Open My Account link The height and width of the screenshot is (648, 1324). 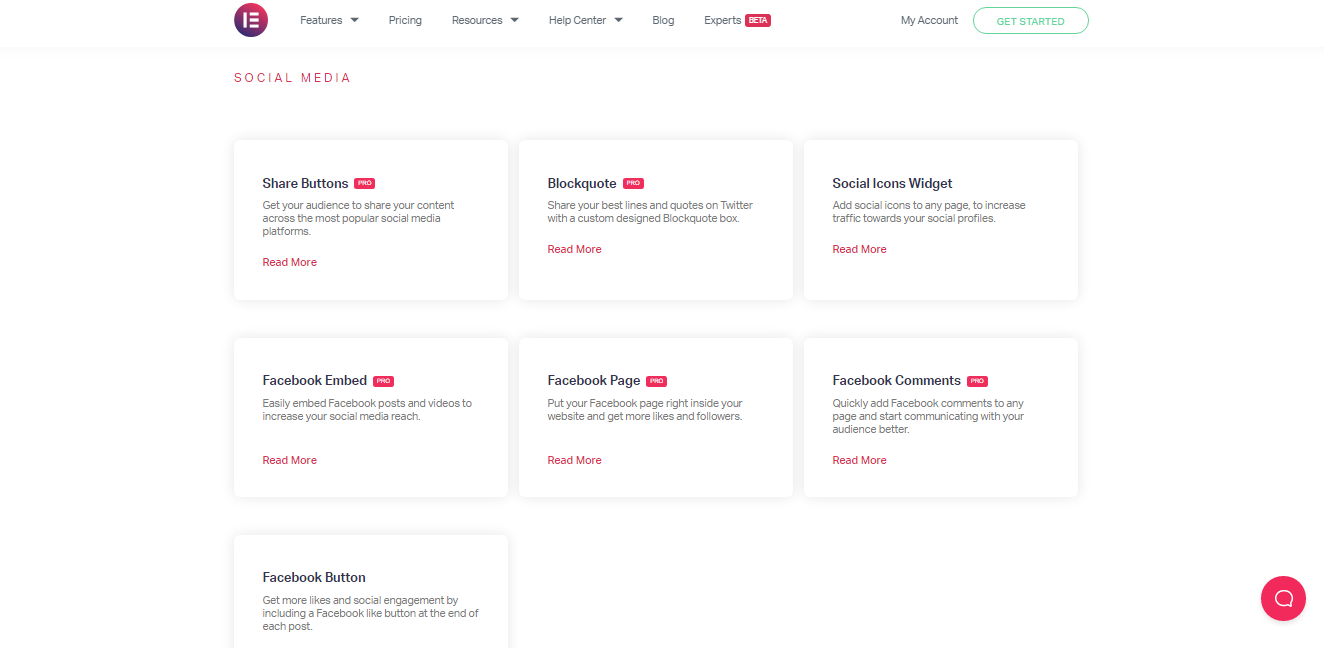[x=929, y=20]
